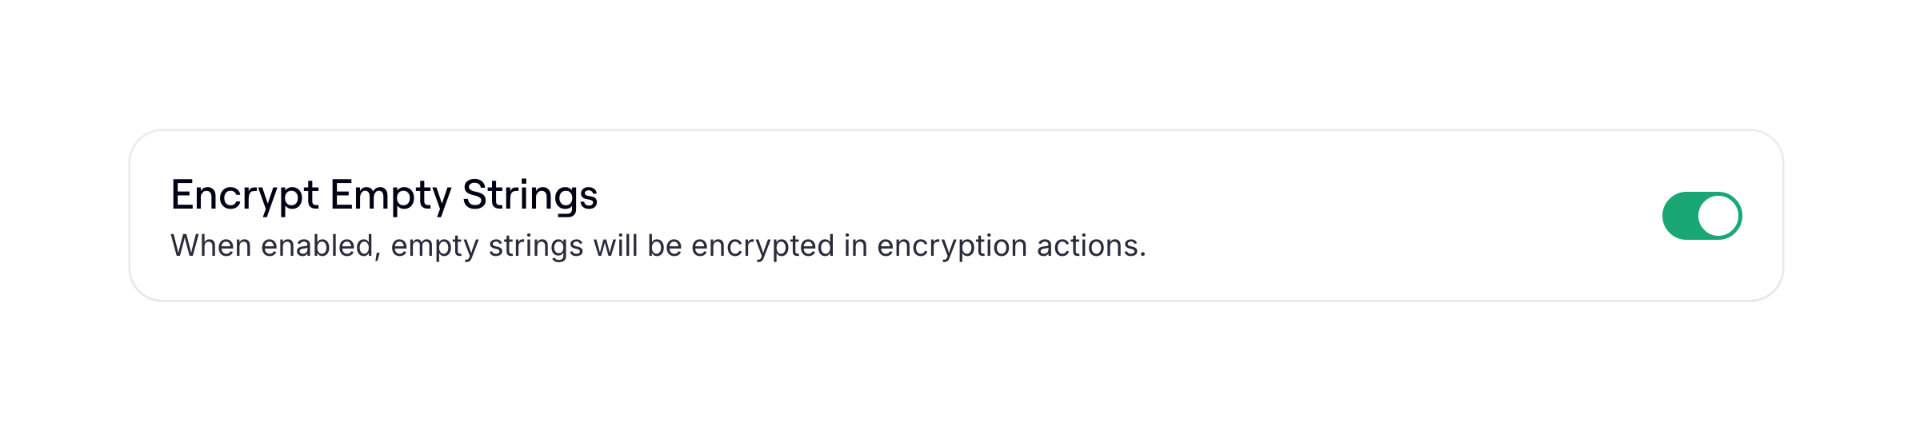Screen dimensions: 1913x431
Task: Click the "Encrypt Empty Strings" heading
Action: tap(384, 195)
